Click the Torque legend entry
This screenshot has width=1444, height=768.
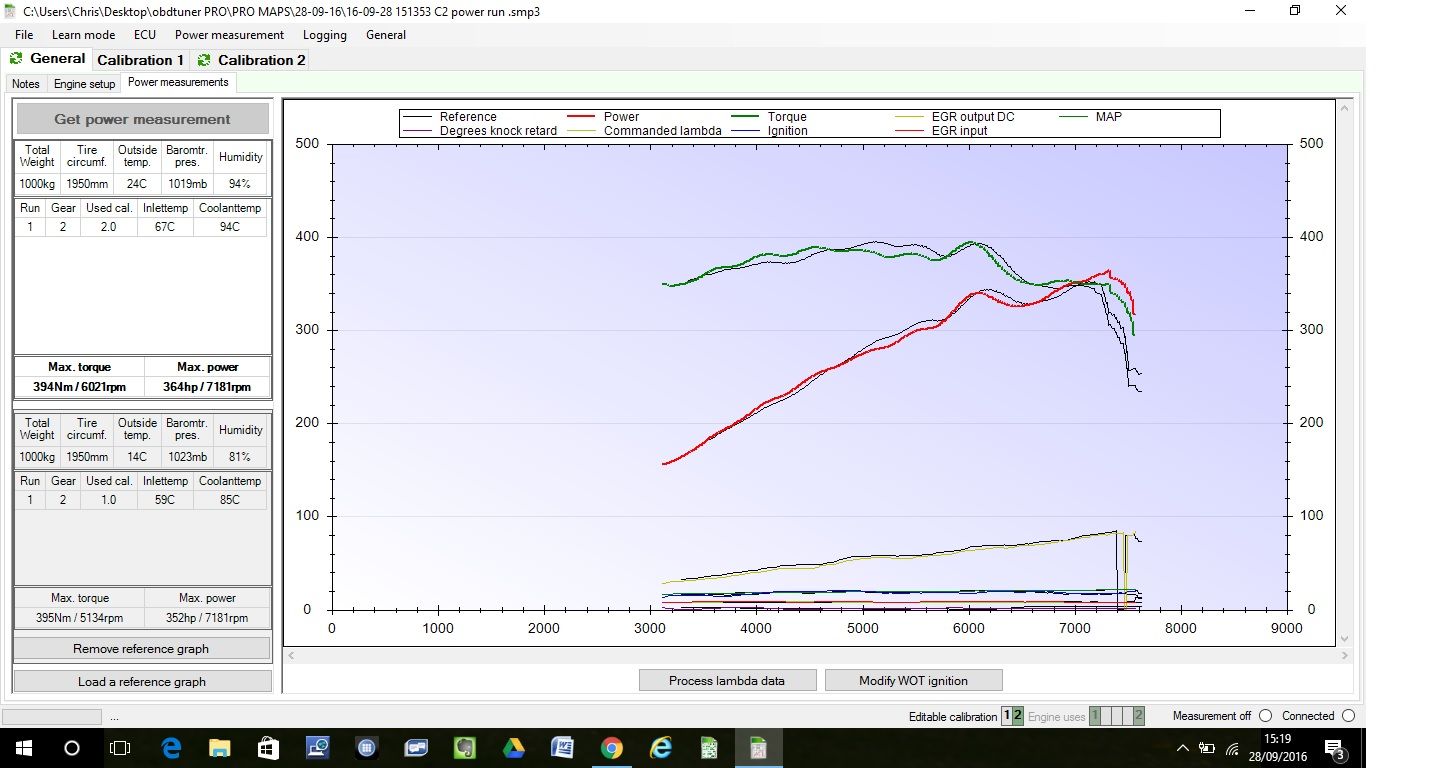coord(770,117)
